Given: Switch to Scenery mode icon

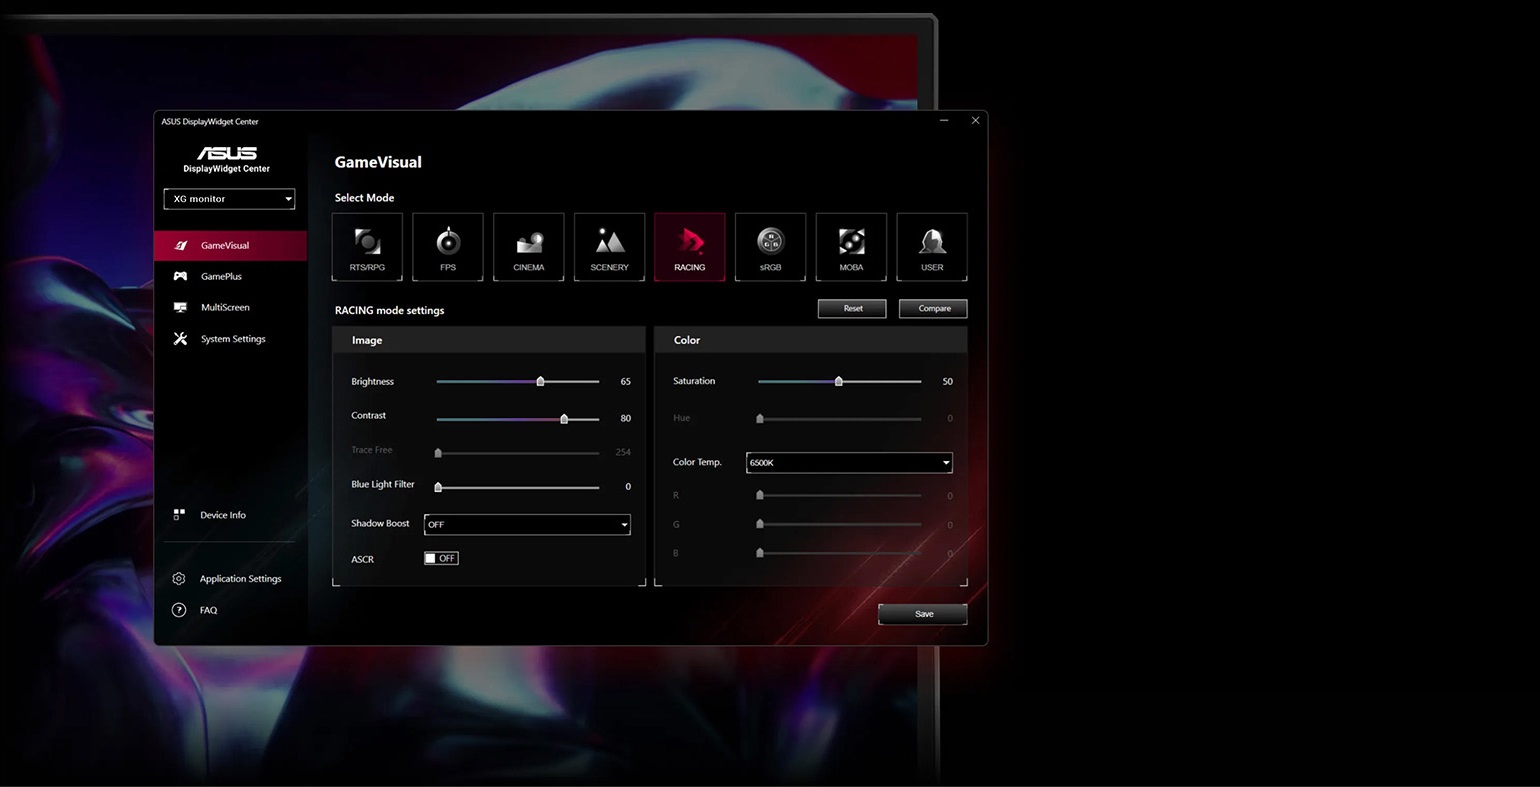Looking at the screenshot, I should (609, 246).
